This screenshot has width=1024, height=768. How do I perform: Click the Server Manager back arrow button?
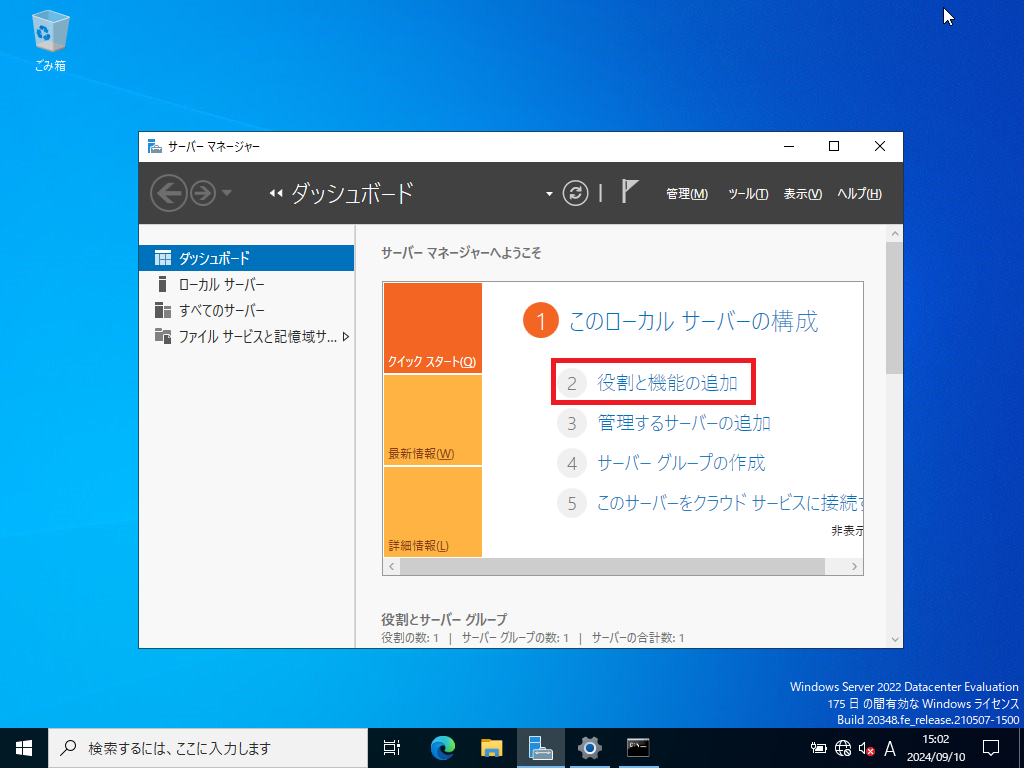tap(168, 193)
